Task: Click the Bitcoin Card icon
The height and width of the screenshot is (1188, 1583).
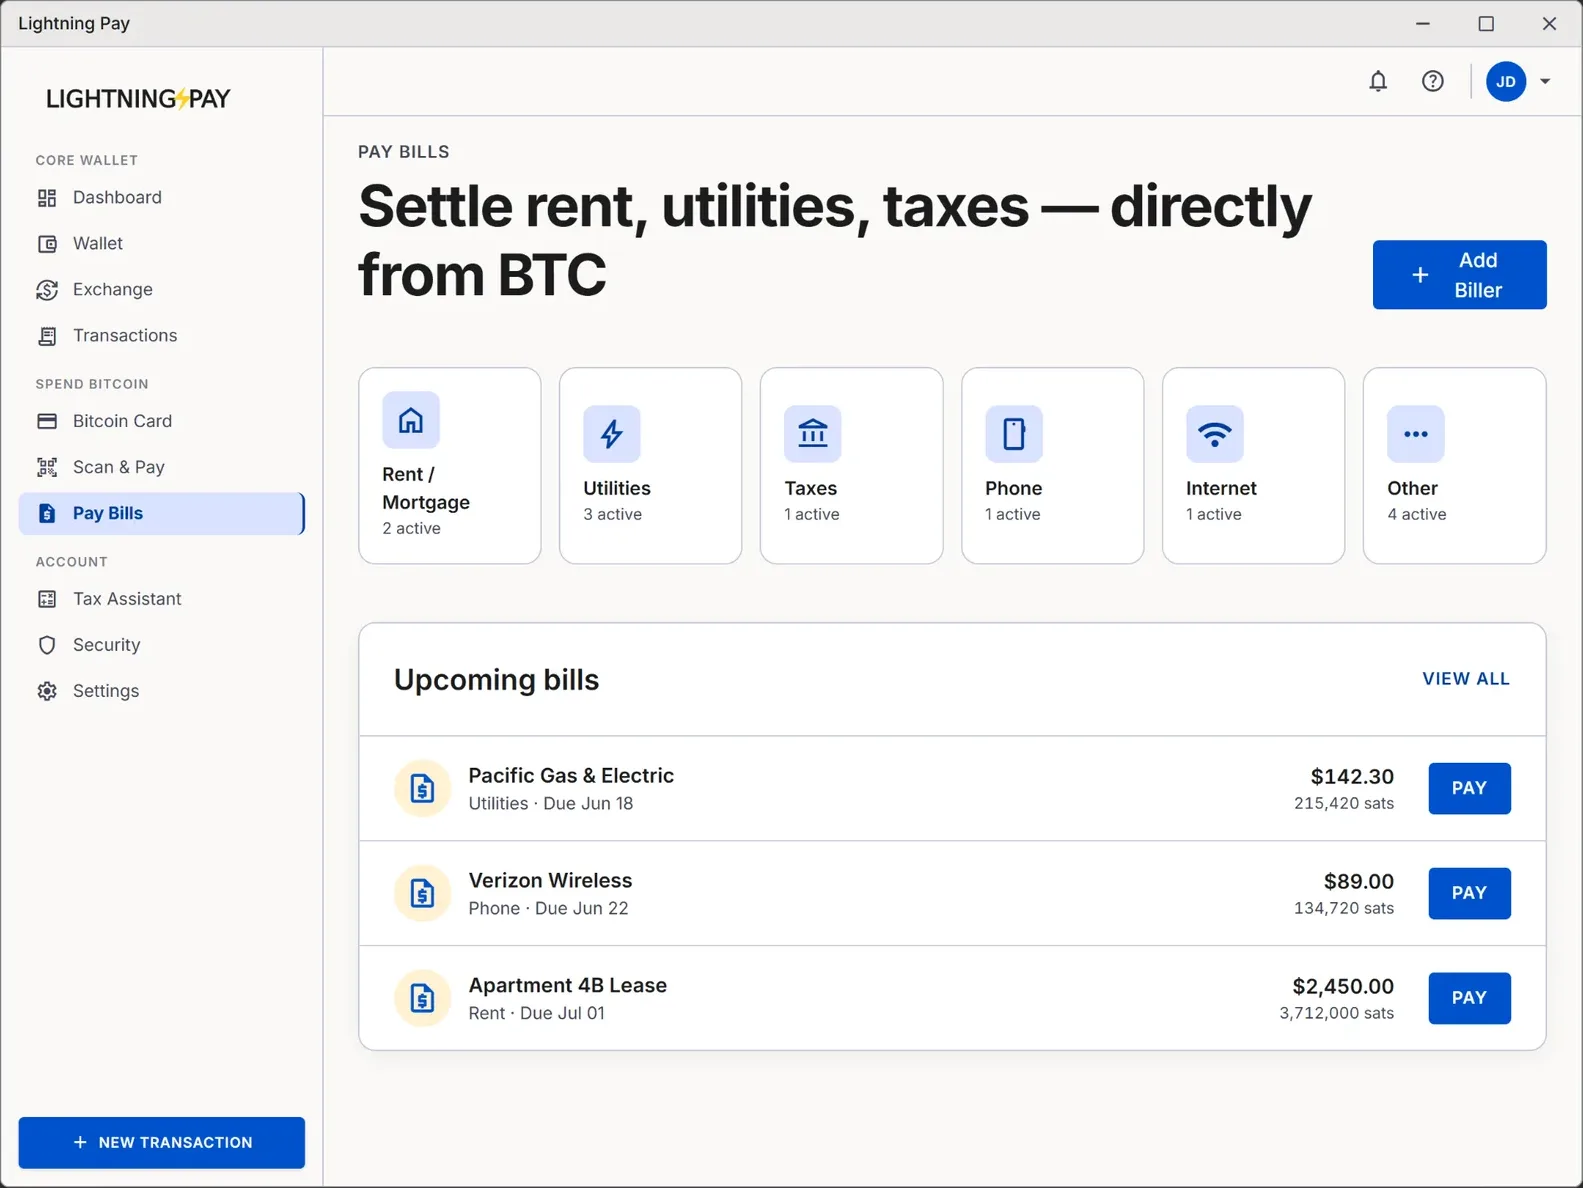Action: [x=47, y=421]
